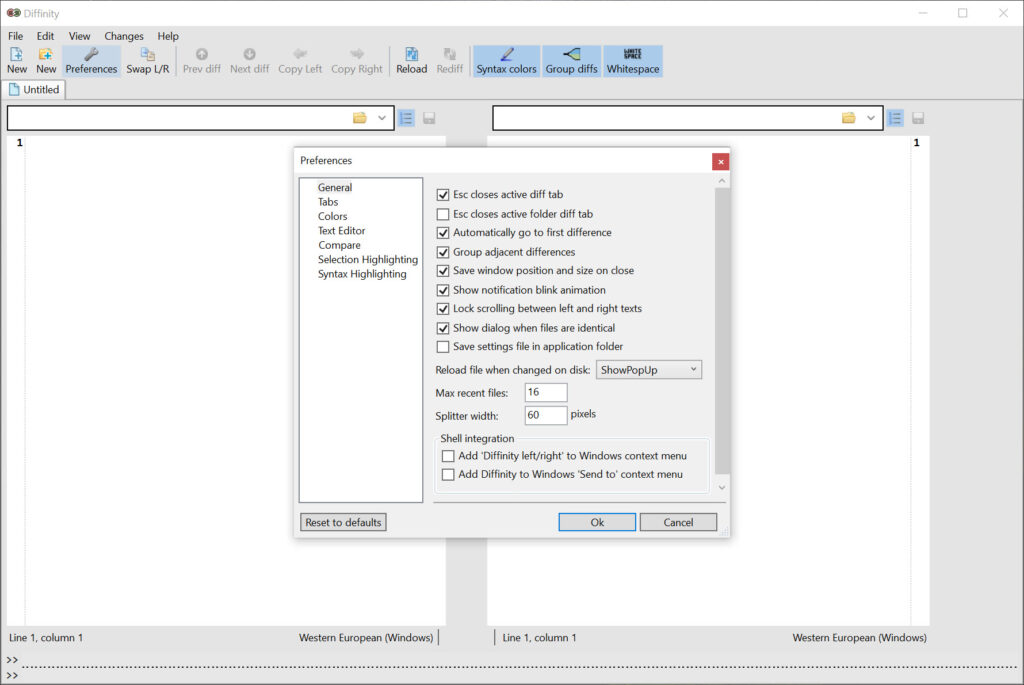Enable Esc closes active folder diff tab
1024x685 pixels.
coord(443,214)
